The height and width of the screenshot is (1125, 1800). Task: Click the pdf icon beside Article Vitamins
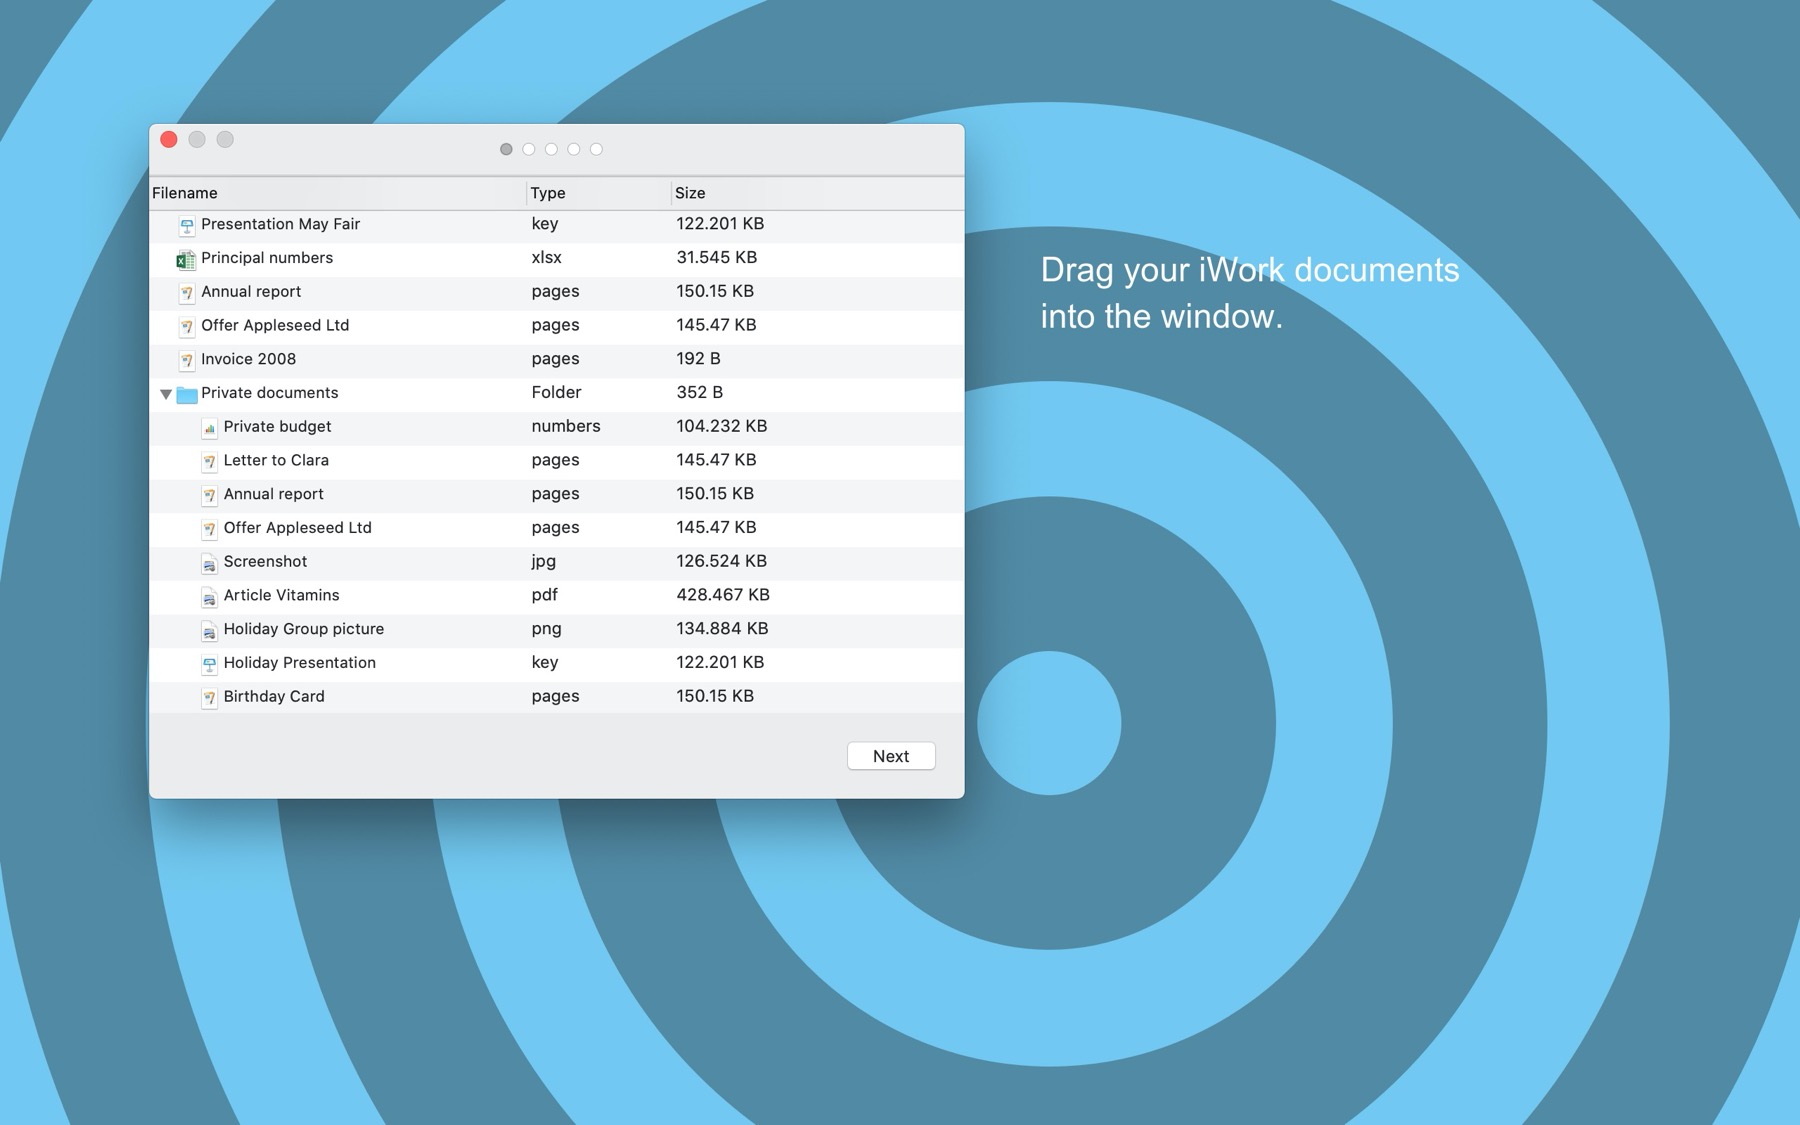pyautogui.click(x=208, y=596)
